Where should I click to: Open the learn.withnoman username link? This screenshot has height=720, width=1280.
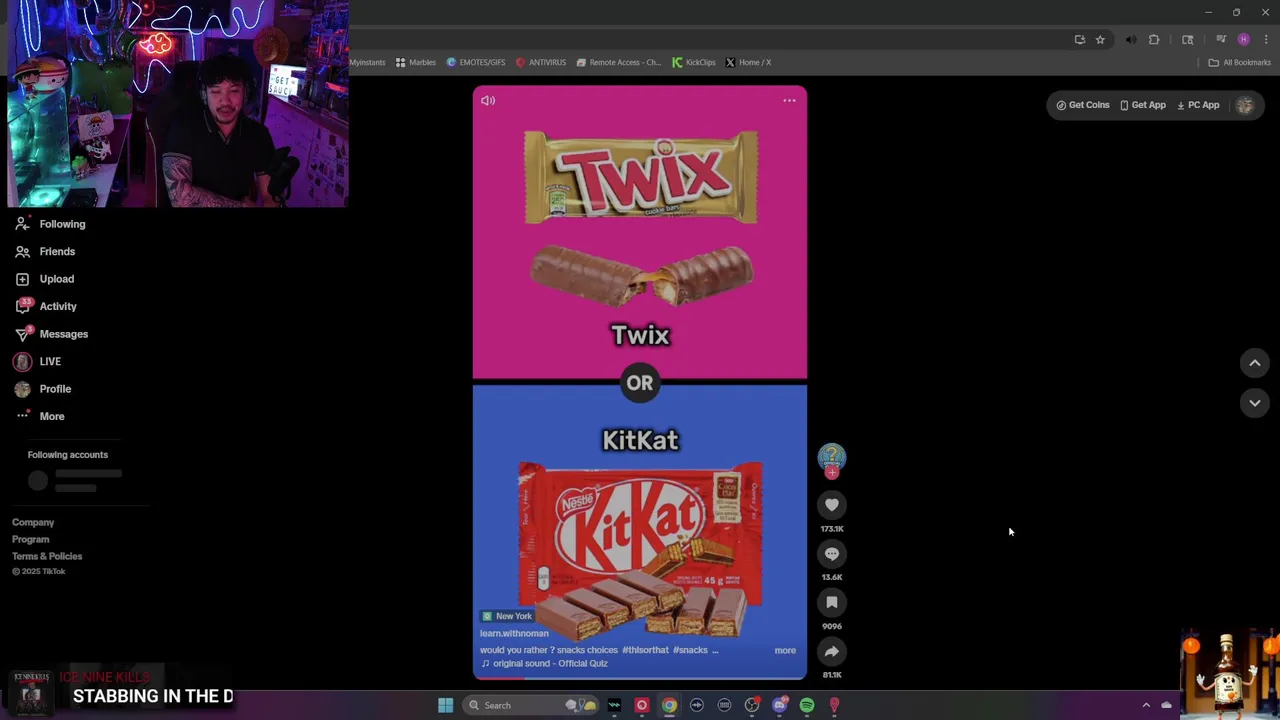514,633
